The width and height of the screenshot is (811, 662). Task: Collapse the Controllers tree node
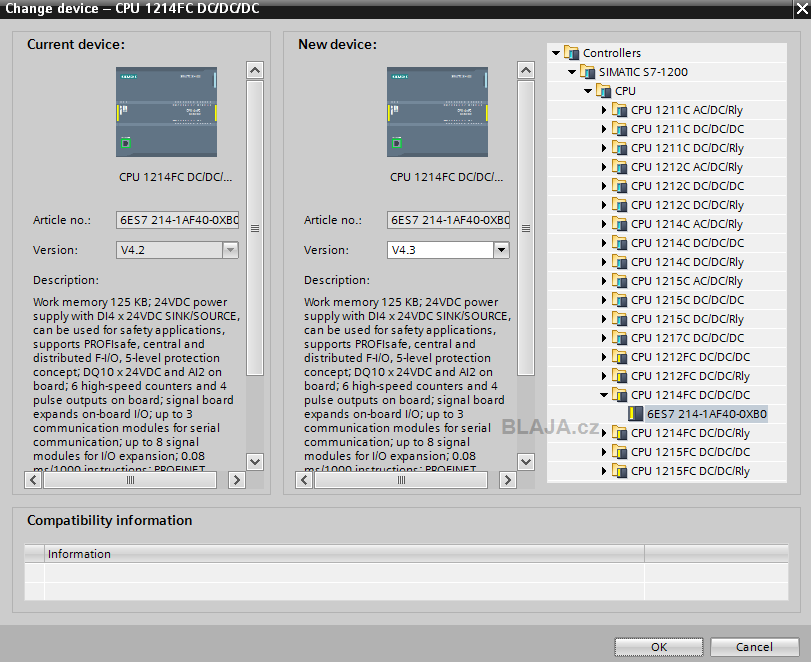(556, 53)
